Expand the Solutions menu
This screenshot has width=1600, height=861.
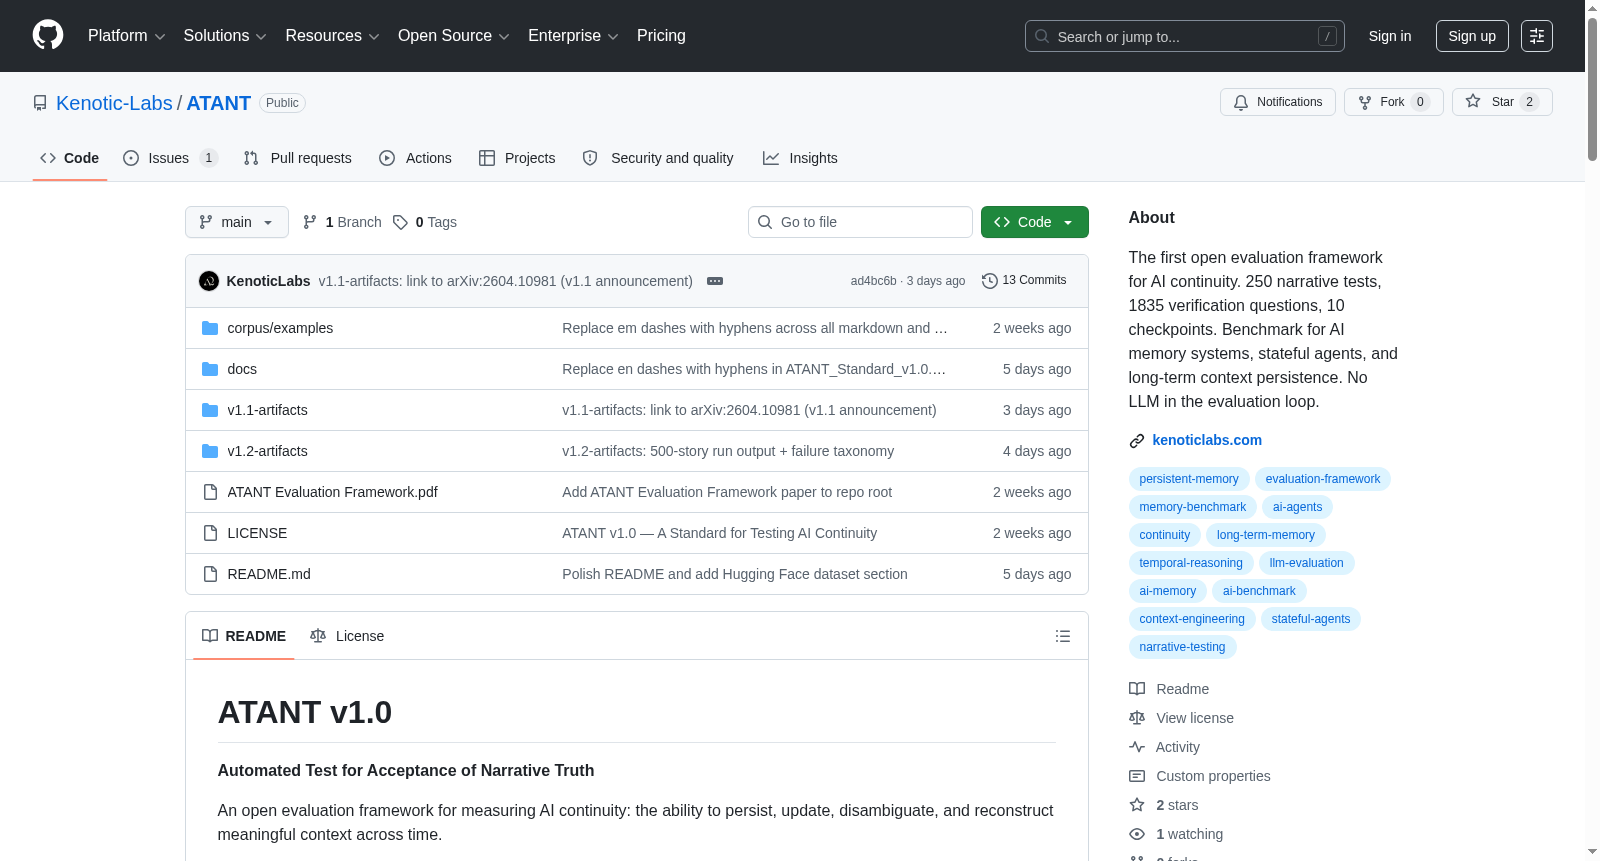tap(225, 36)
